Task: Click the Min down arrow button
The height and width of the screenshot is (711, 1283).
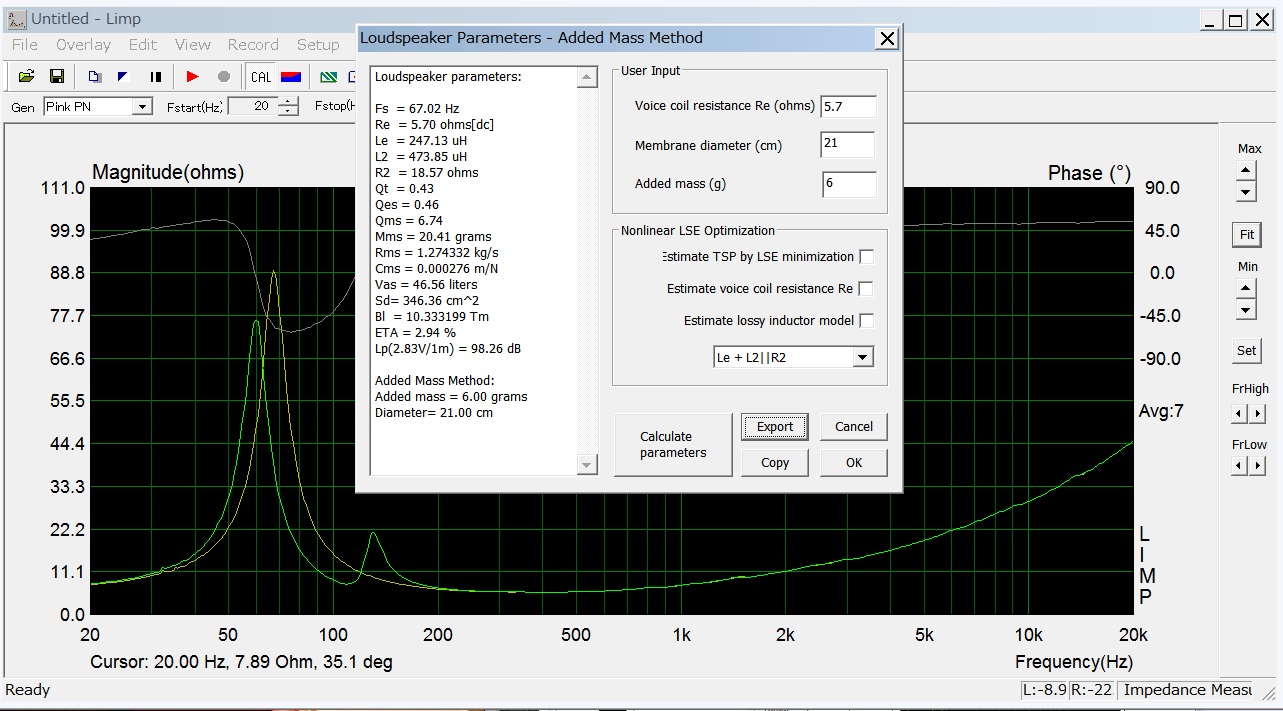Action: click(x=1245, y=309)
